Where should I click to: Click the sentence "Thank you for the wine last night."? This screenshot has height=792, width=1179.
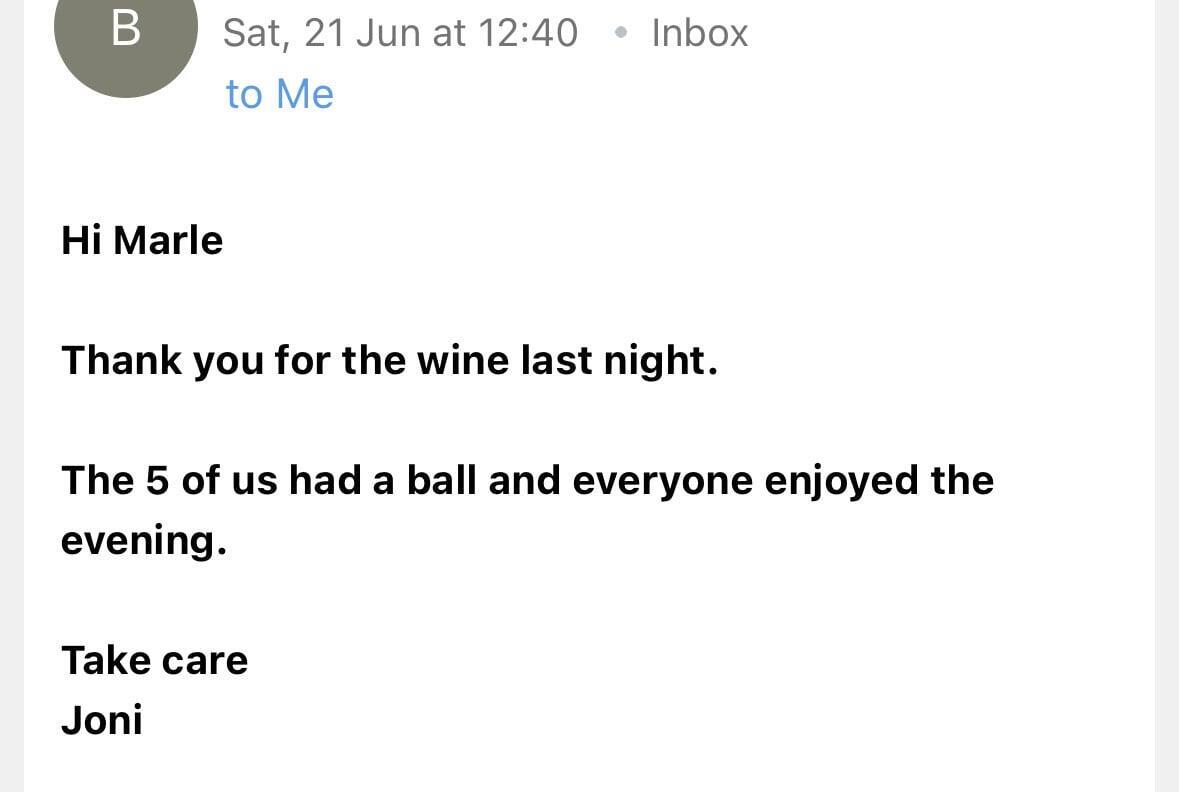click(x=389, y=361)
